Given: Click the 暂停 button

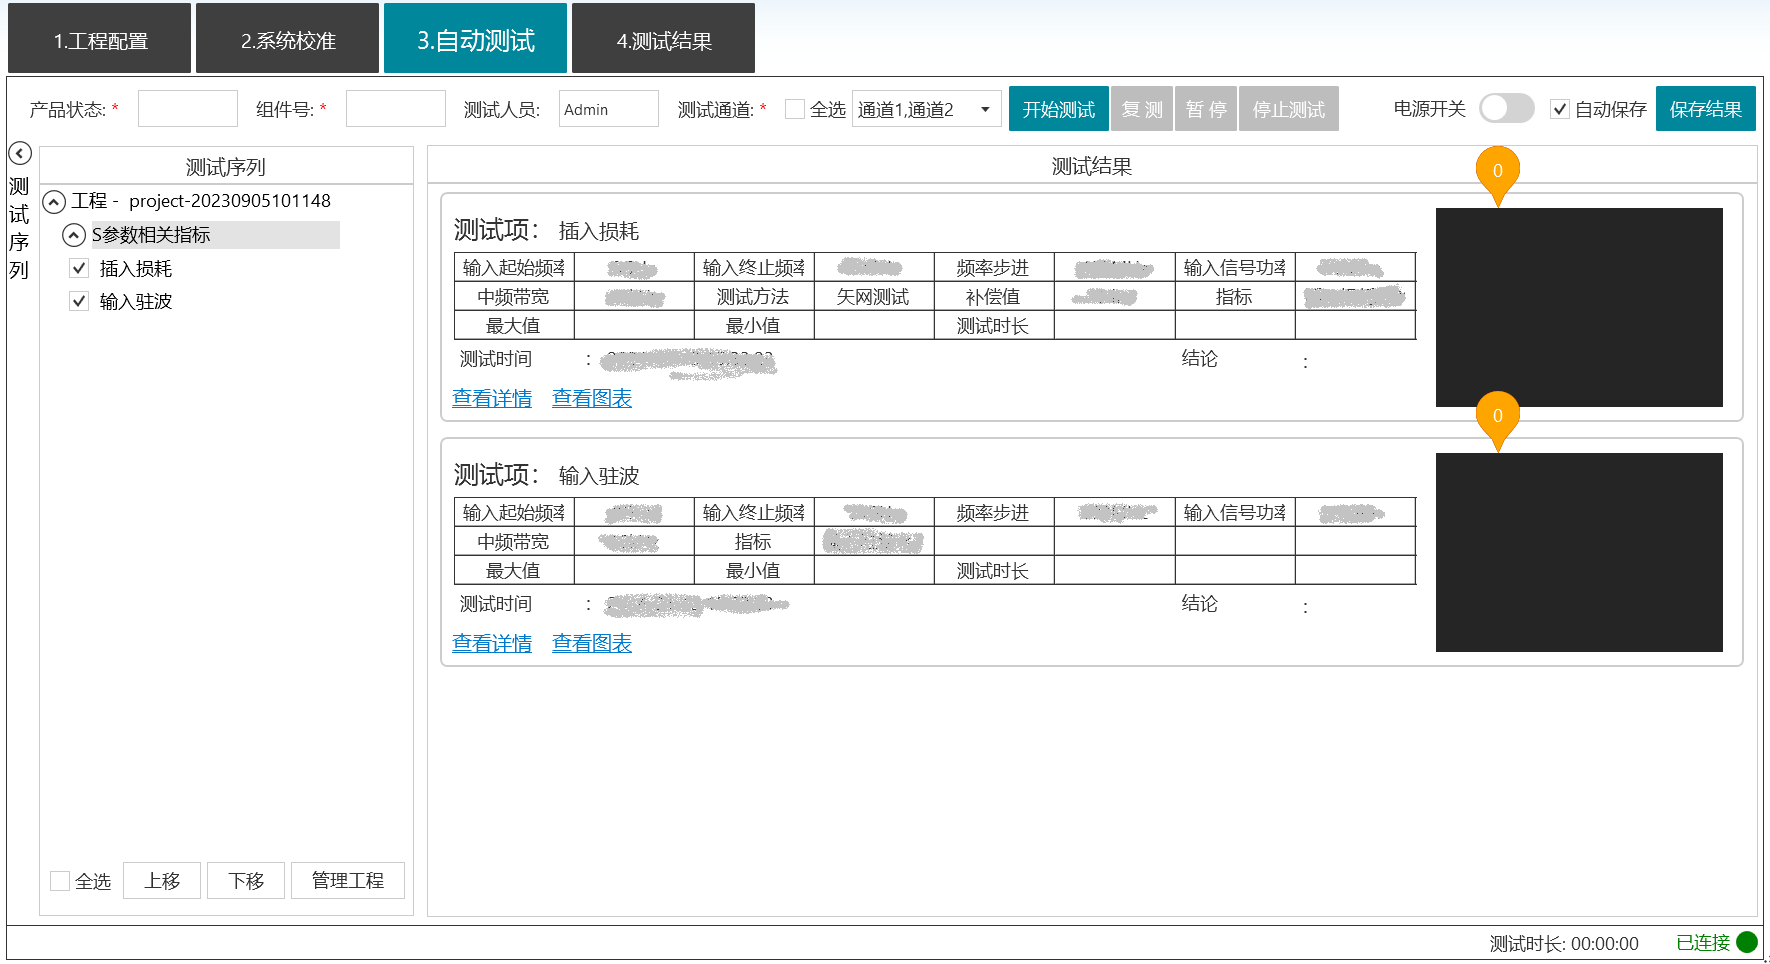Looking at the screenshot, I should 1206,109.
